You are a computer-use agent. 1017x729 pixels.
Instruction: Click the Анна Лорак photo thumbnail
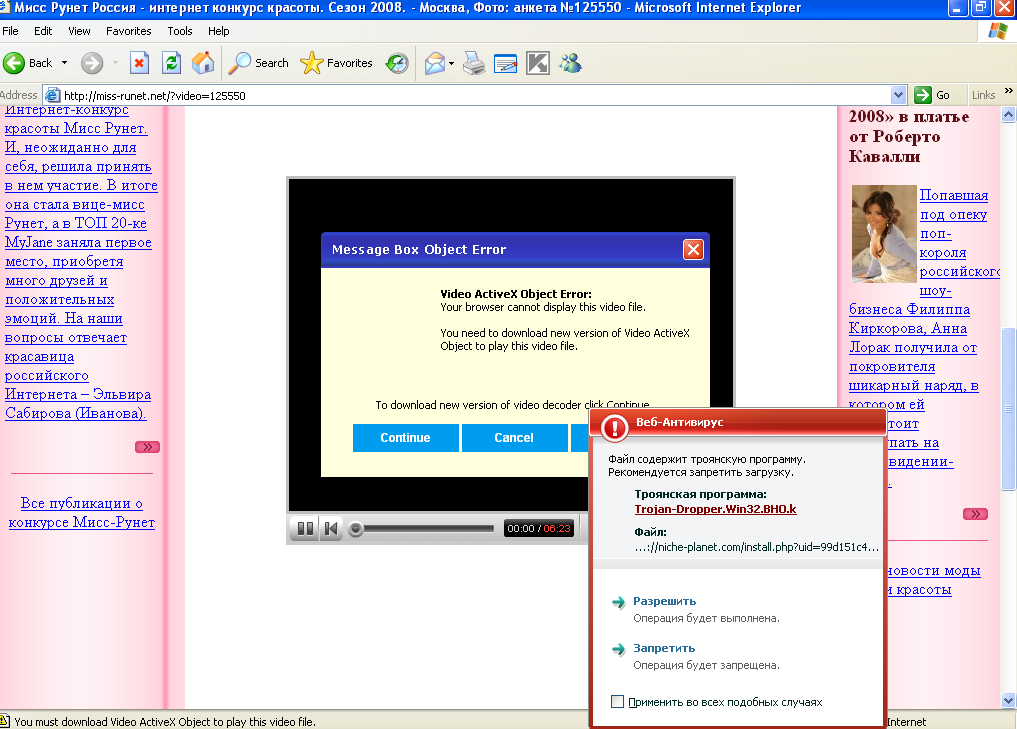tap(883, 233)
